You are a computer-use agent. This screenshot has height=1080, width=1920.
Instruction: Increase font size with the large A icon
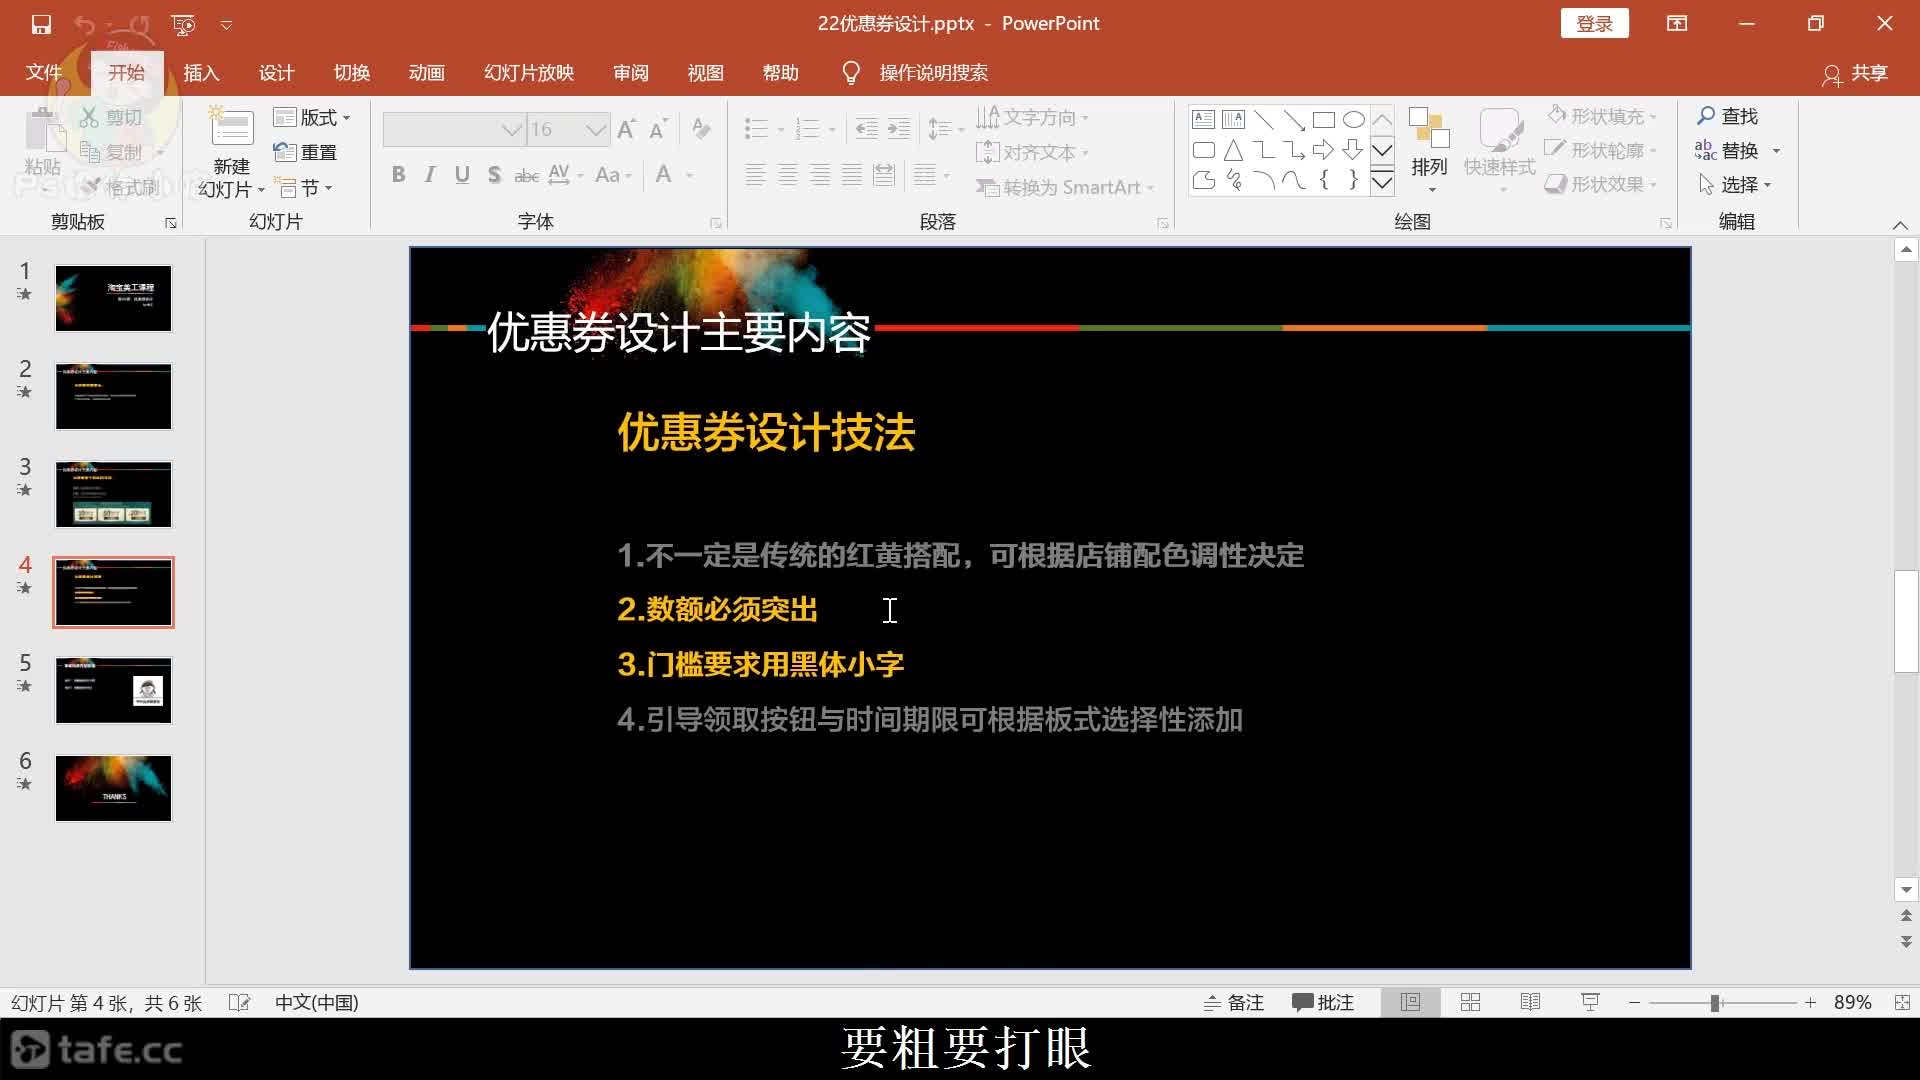point(627,129)
